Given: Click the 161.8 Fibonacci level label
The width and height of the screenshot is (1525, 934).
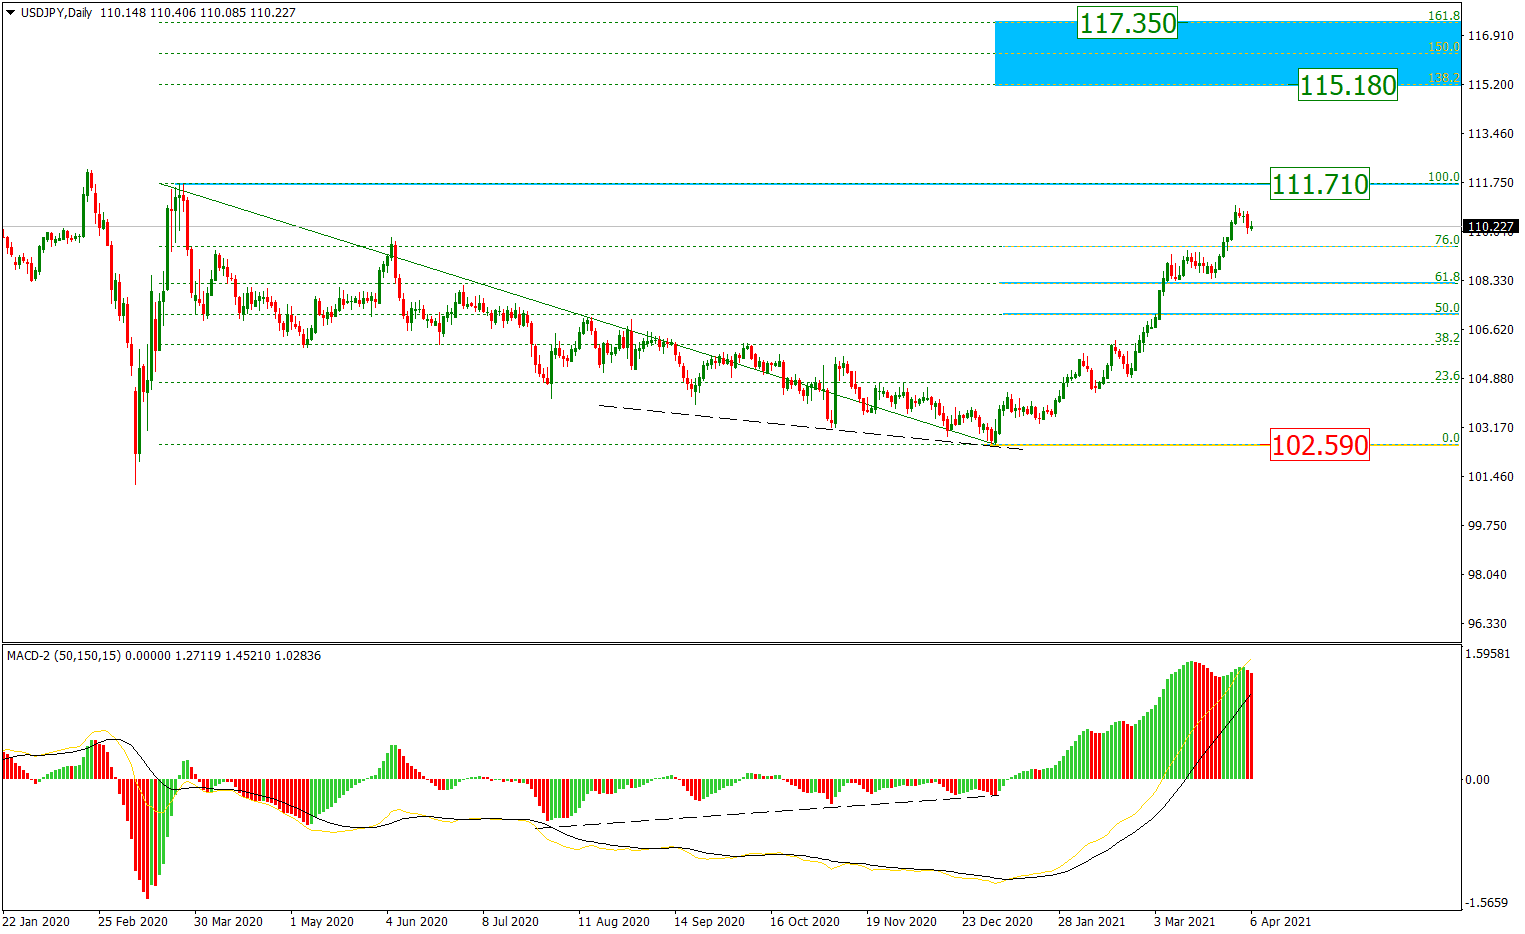Looking at the screenshot, I should 1444,16.
